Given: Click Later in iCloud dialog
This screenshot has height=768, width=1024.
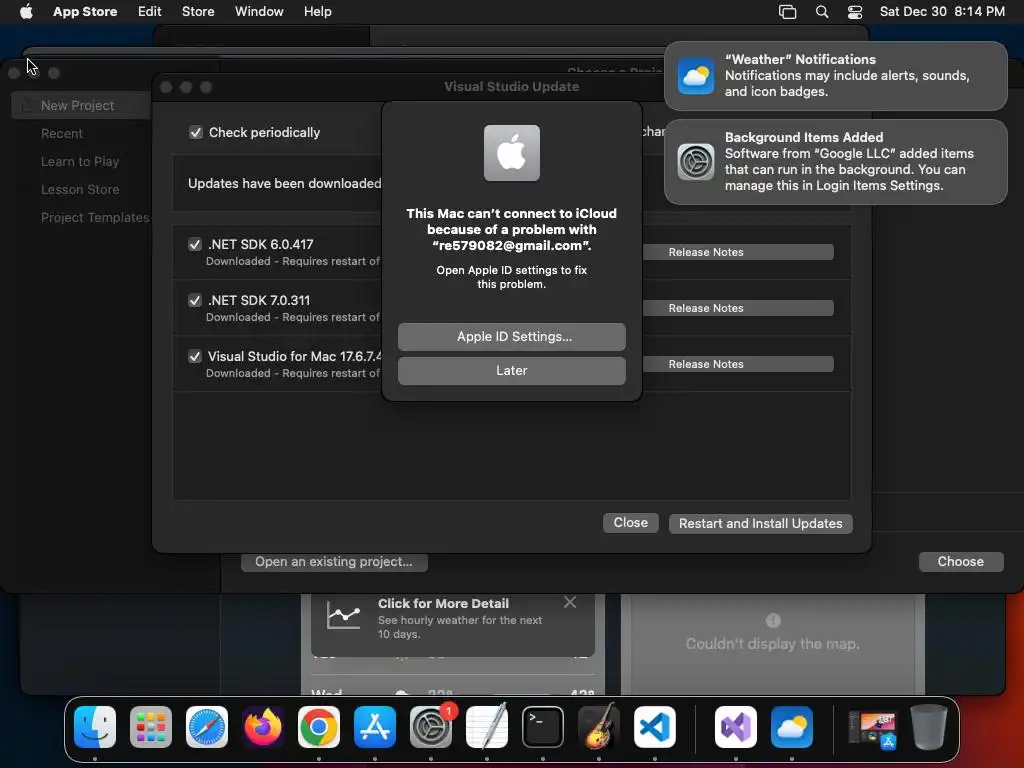Looking at the screenshot, I should [512, 371].
